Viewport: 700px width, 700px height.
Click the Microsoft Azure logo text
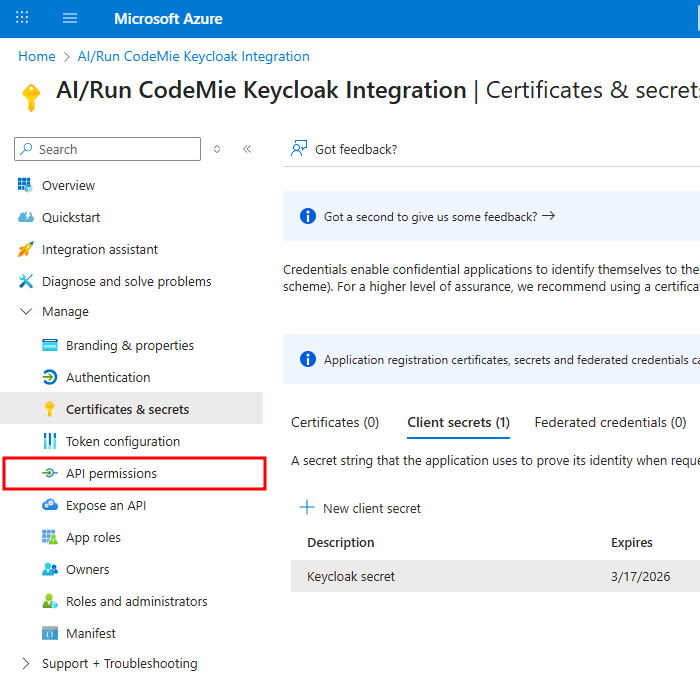(x=168, y=18)
